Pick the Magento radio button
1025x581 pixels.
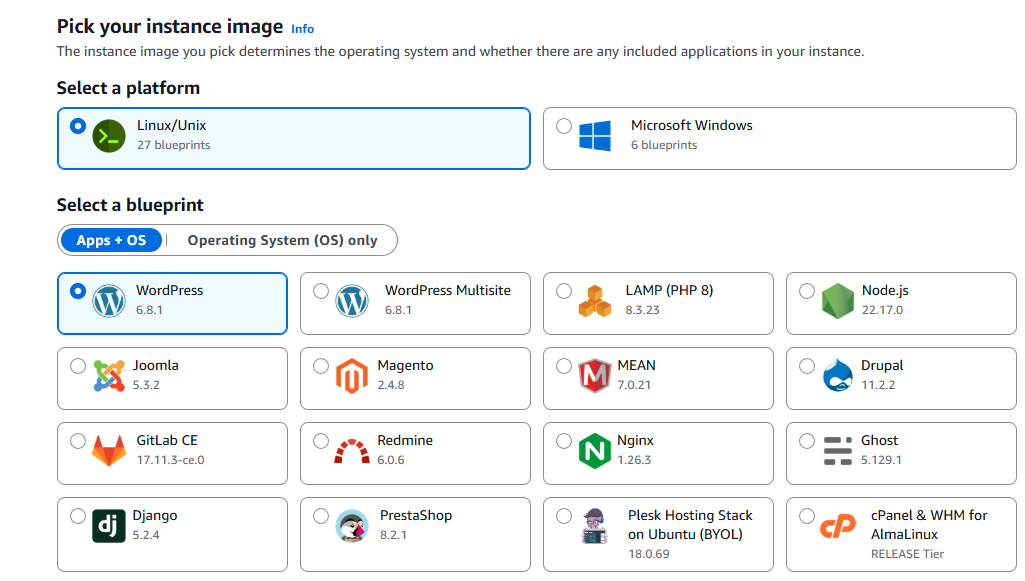(x=321, y=366)
